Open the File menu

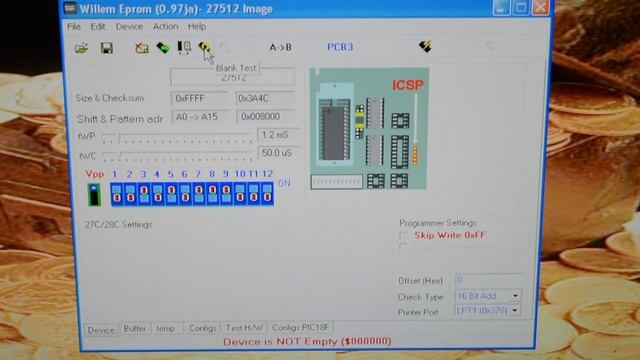point(74,27)
